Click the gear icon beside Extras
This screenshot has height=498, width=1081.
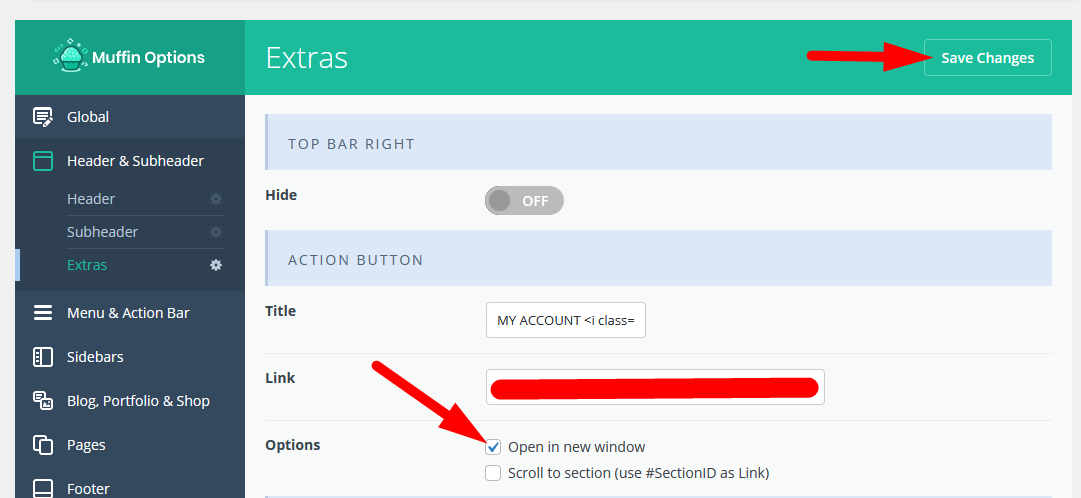coord(216,265)
